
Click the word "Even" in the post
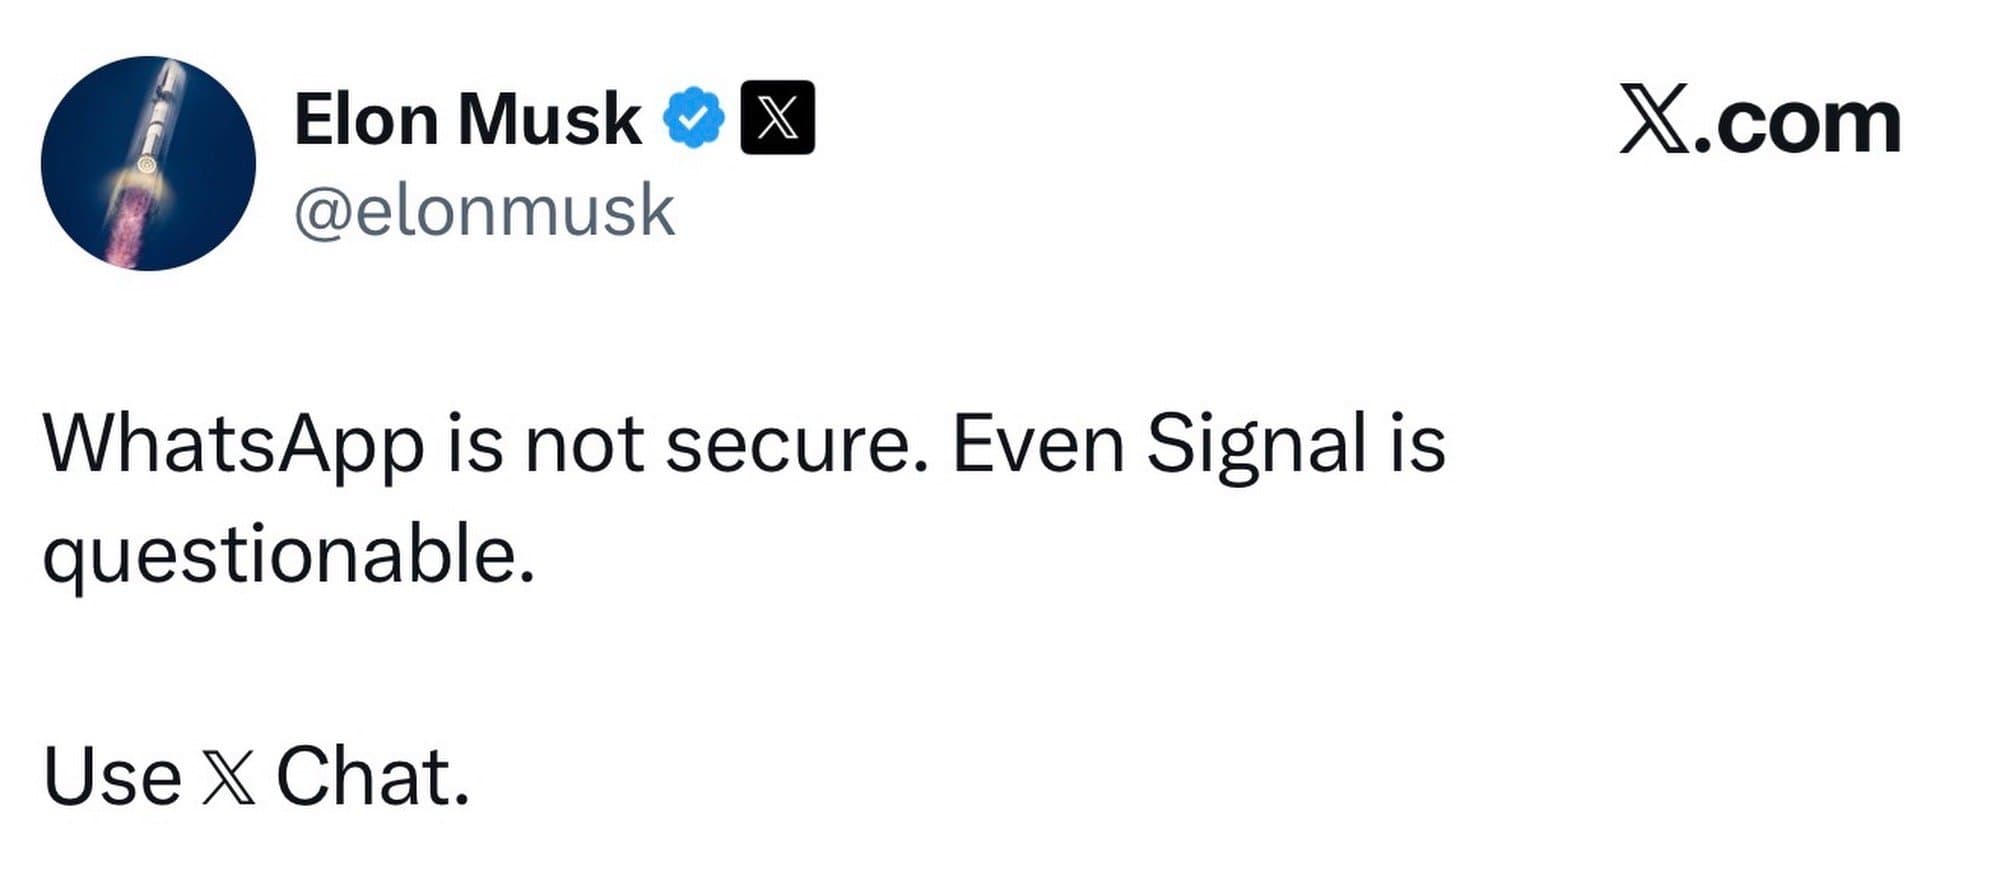pyautogui.click(x=1038, y=444)
